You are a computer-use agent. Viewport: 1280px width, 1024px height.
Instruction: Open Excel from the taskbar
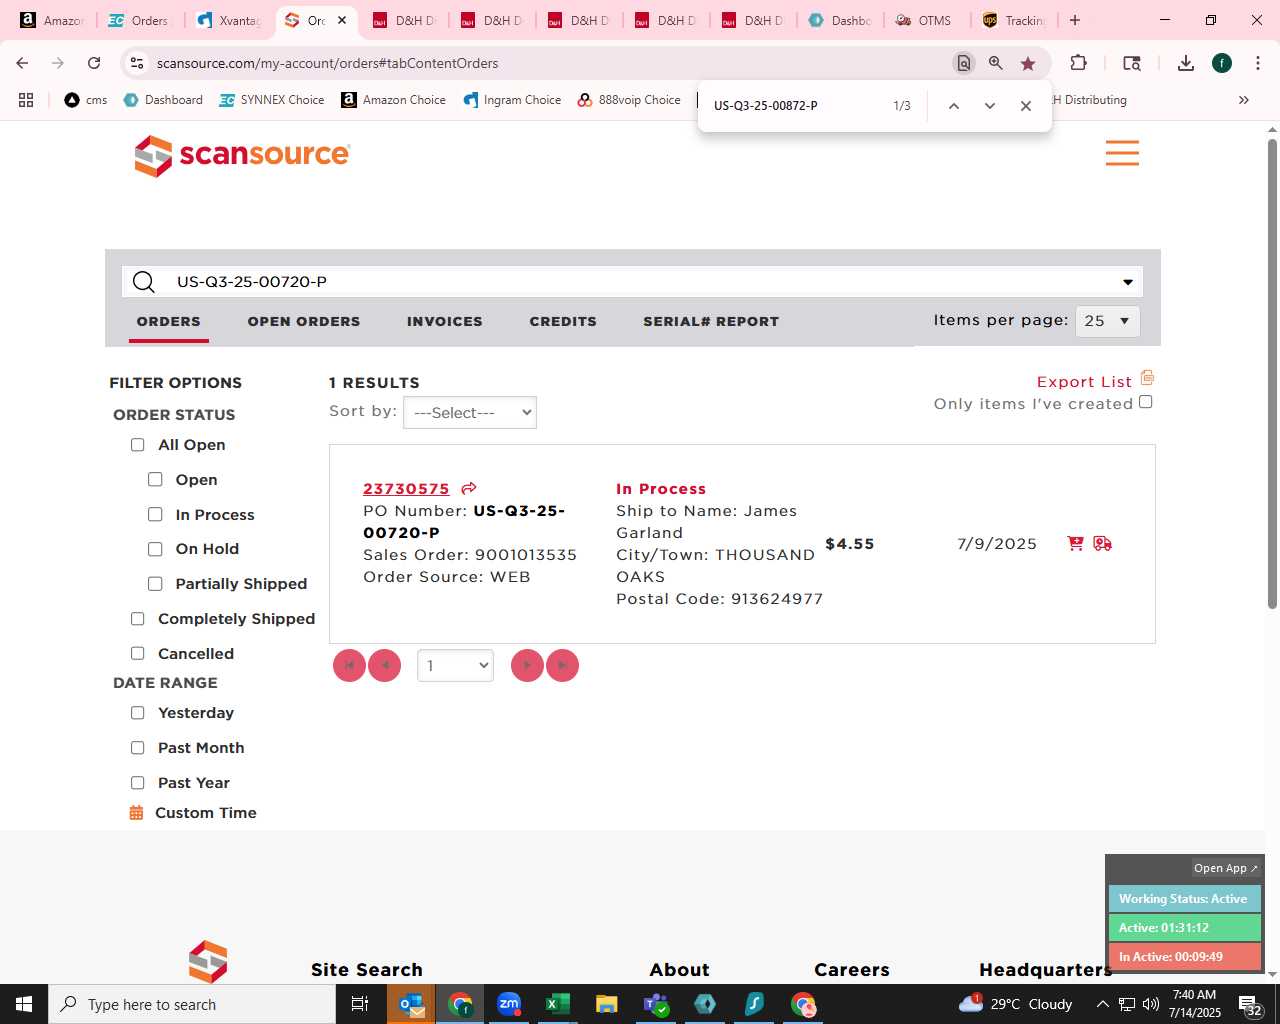coord(558,1004)
